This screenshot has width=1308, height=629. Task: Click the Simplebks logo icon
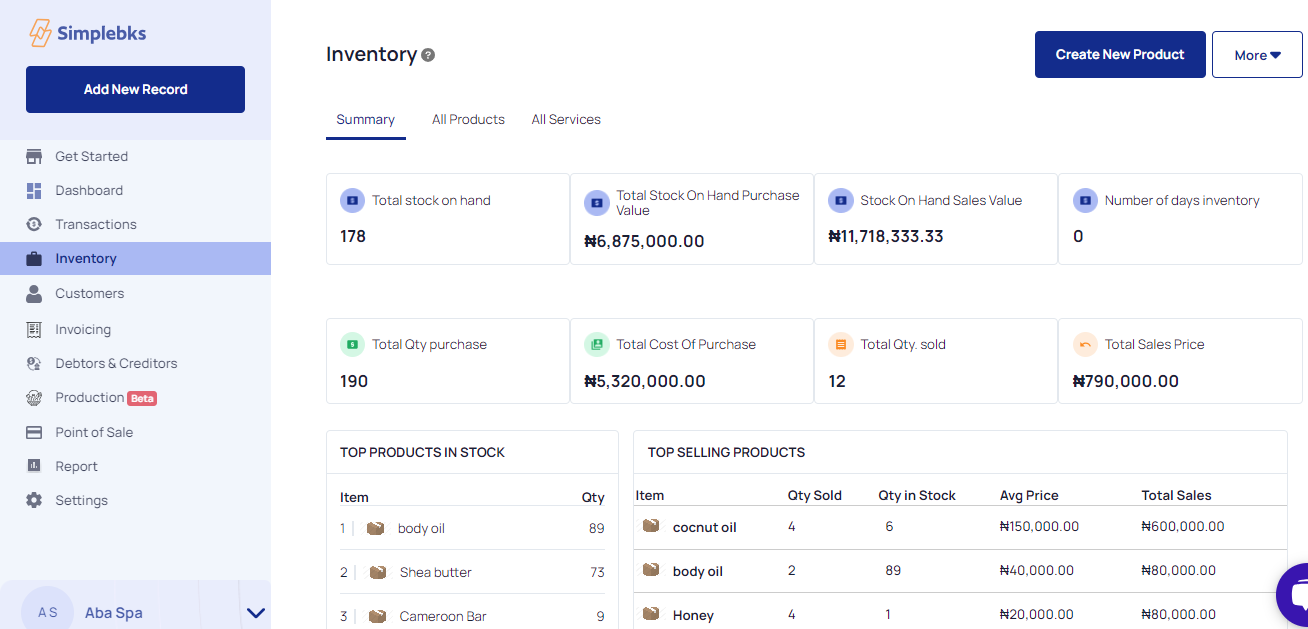pyautogui.click(x=40, y=33)
